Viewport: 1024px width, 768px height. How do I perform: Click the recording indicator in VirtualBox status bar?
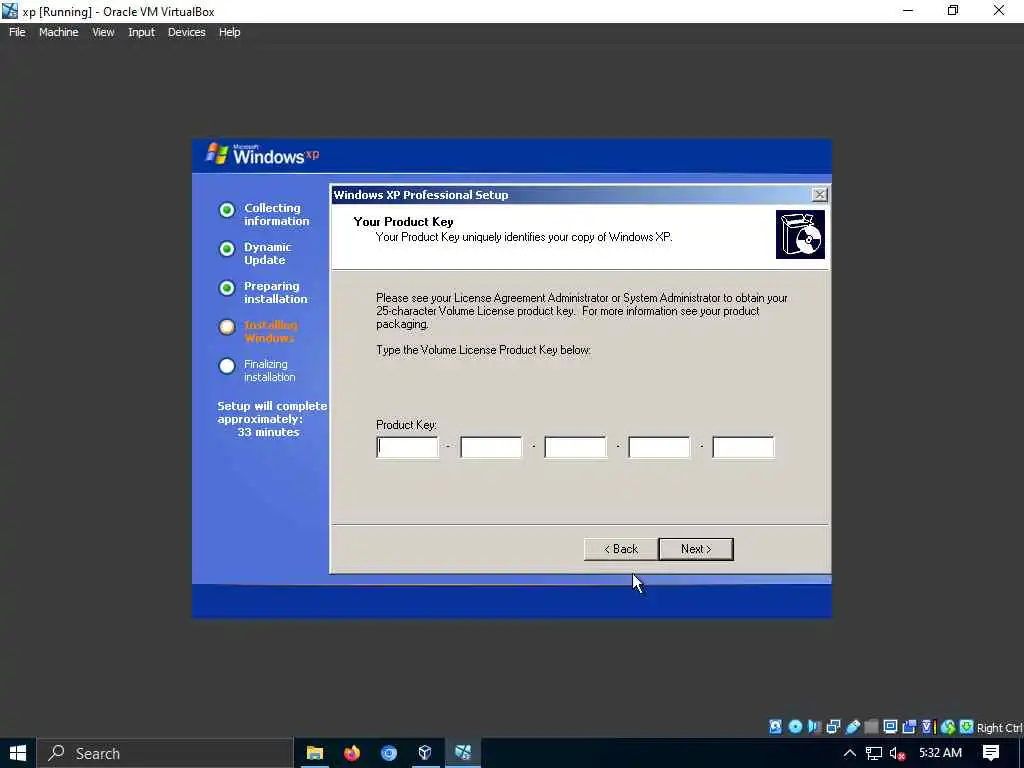click(909, 727)
